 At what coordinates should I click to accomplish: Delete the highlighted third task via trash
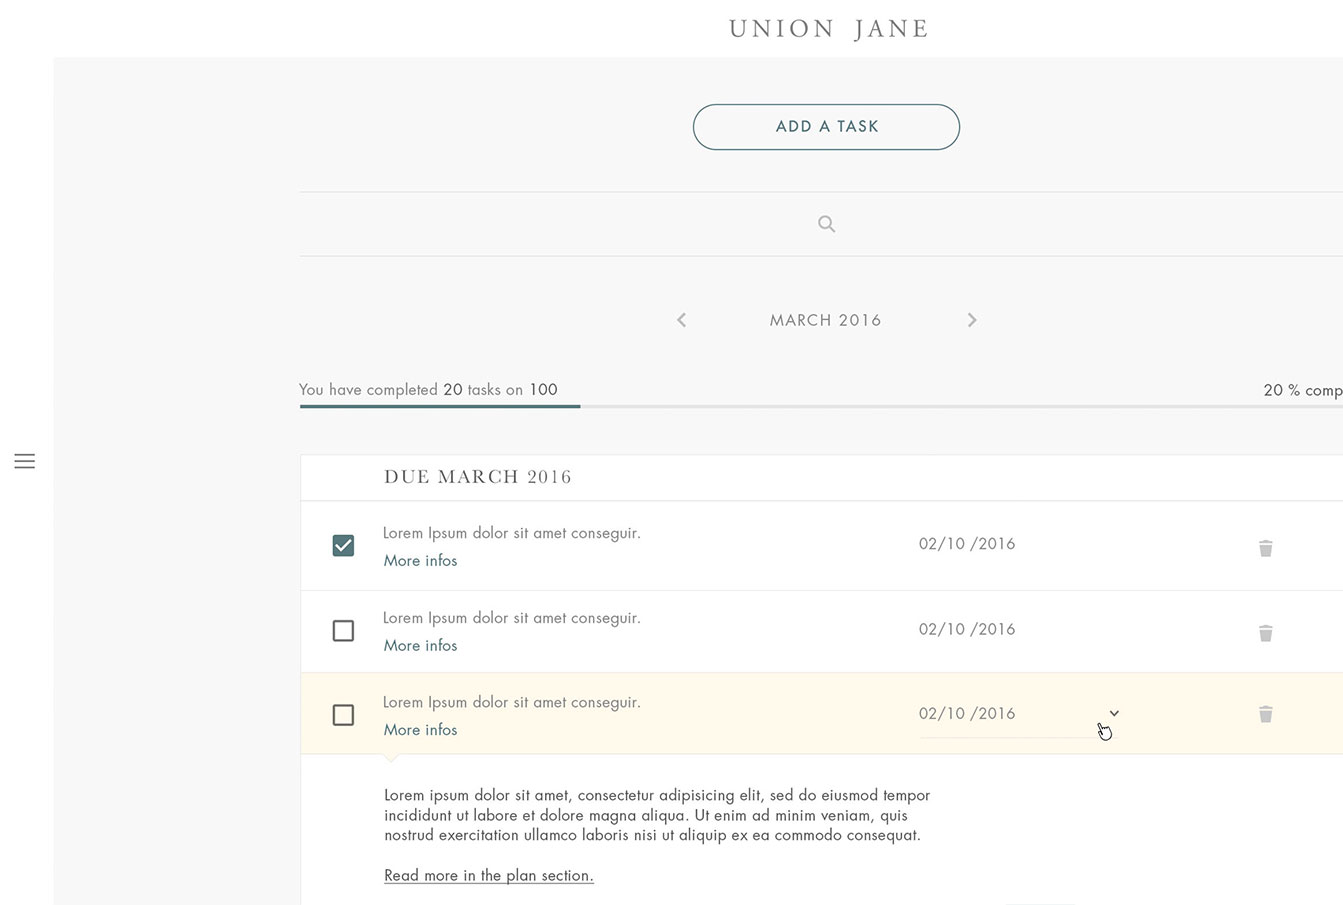[x=1265, y=714]
